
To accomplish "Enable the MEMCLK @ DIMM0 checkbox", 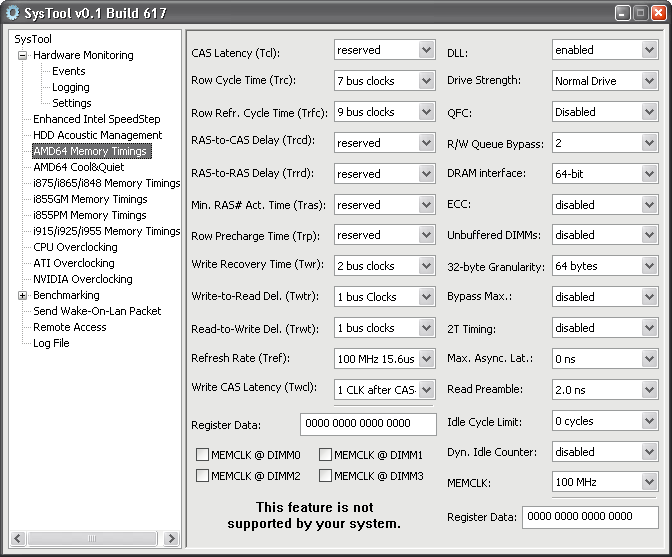I will [x=203, y=455].
